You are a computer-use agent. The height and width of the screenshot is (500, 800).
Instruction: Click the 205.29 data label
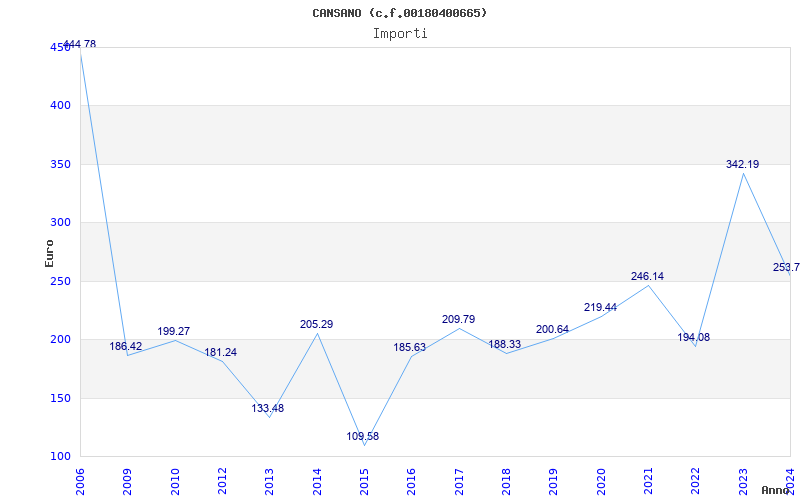(316, 324)
